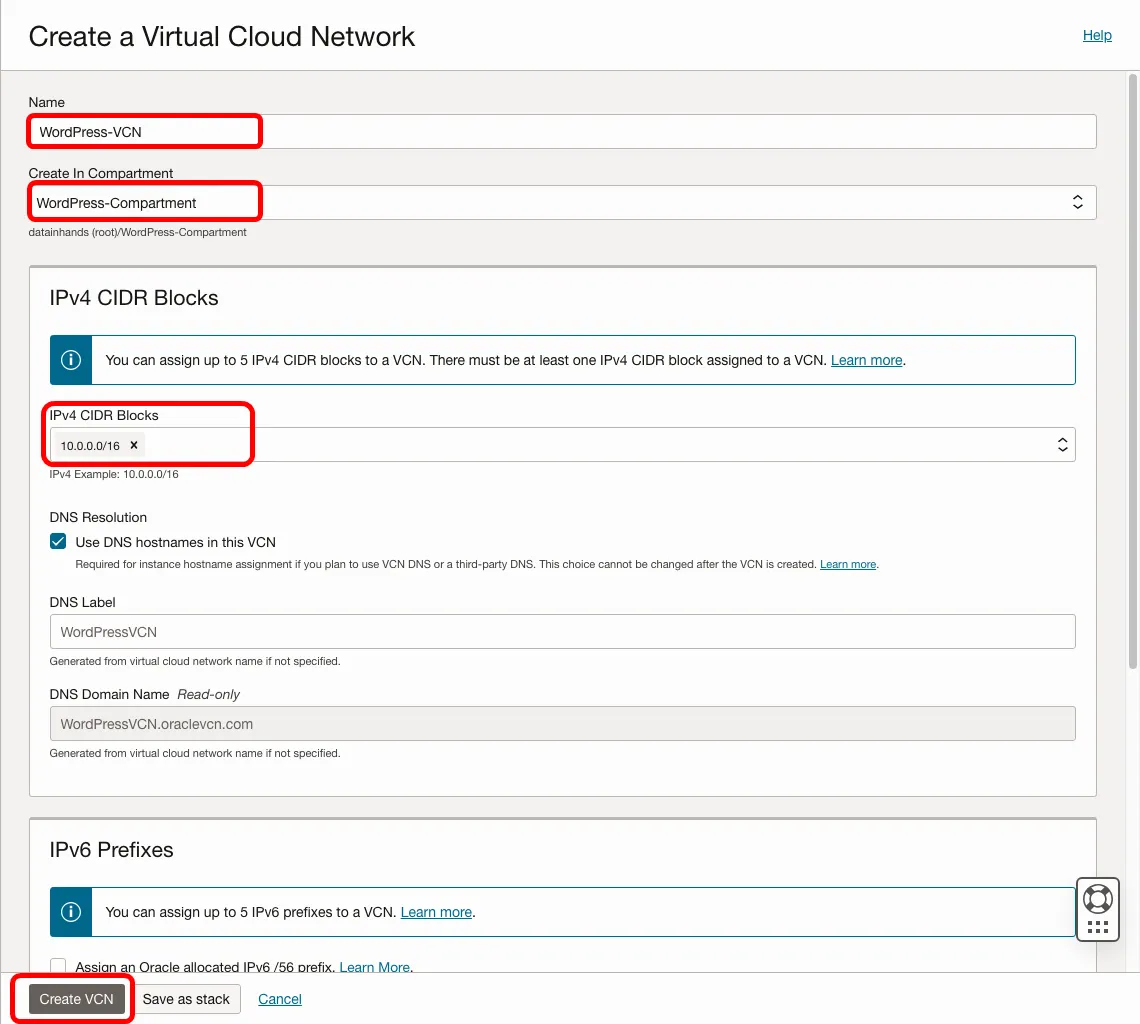Click the 10.0.0.0/16 CIDR chip text
1140x1024 pixels.
(90, 446)
